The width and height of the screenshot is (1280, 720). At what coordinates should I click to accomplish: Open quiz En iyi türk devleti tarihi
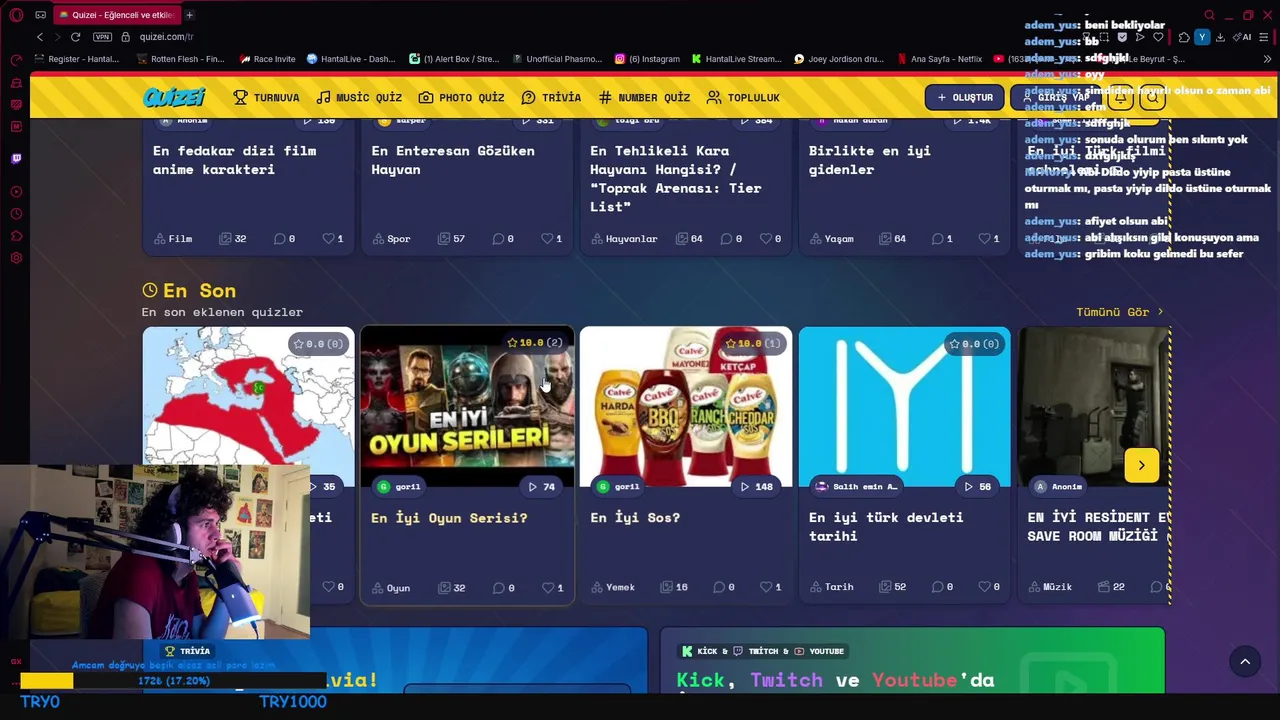(886, 526)
